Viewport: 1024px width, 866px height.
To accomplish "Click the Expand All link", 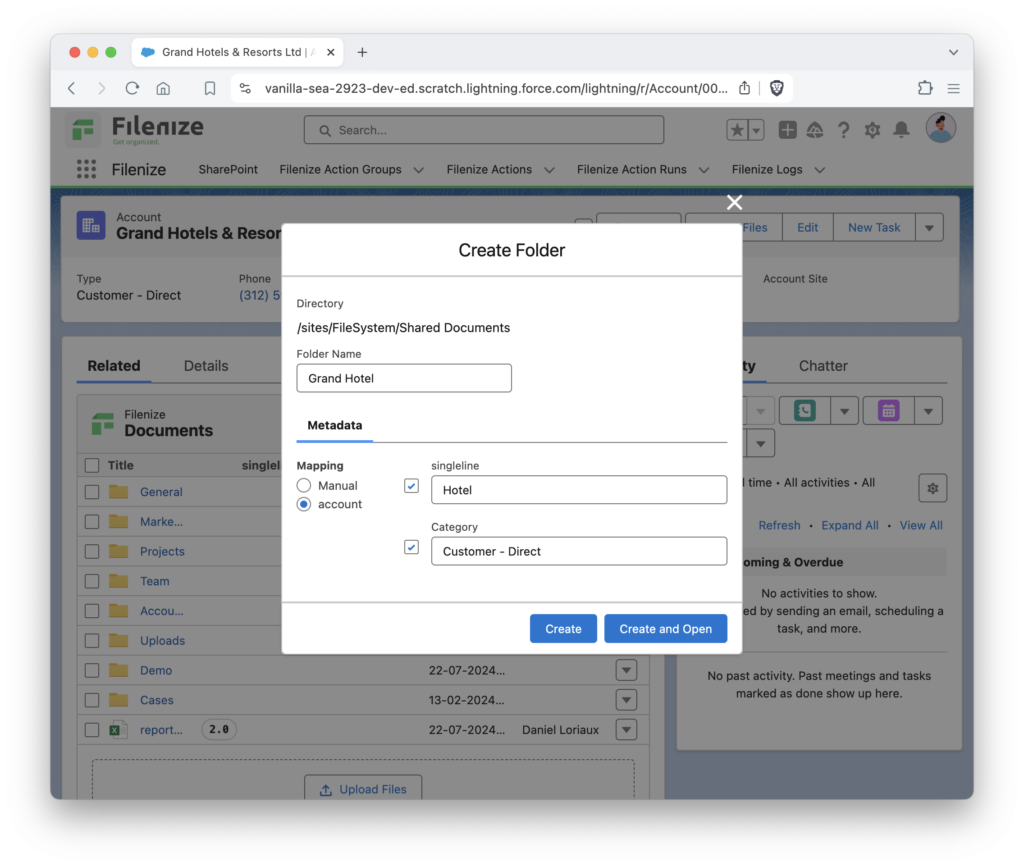I will (850, 525).
